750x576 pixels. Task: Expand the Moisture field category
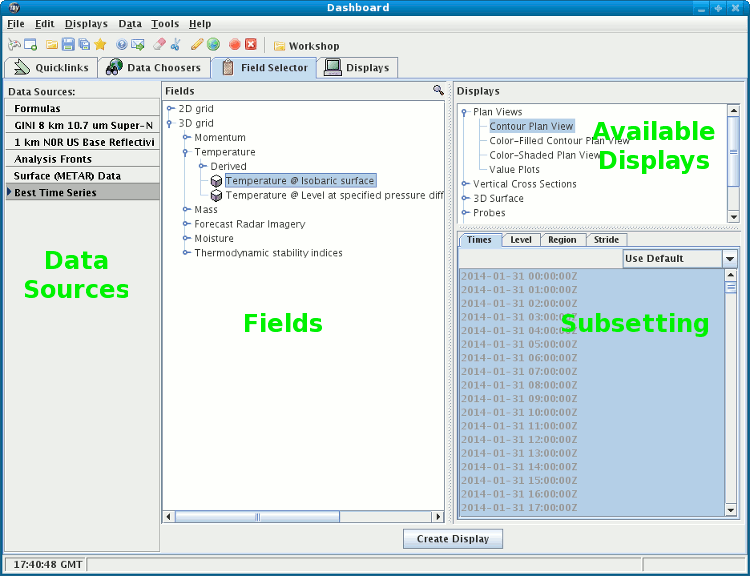(186, 239)
